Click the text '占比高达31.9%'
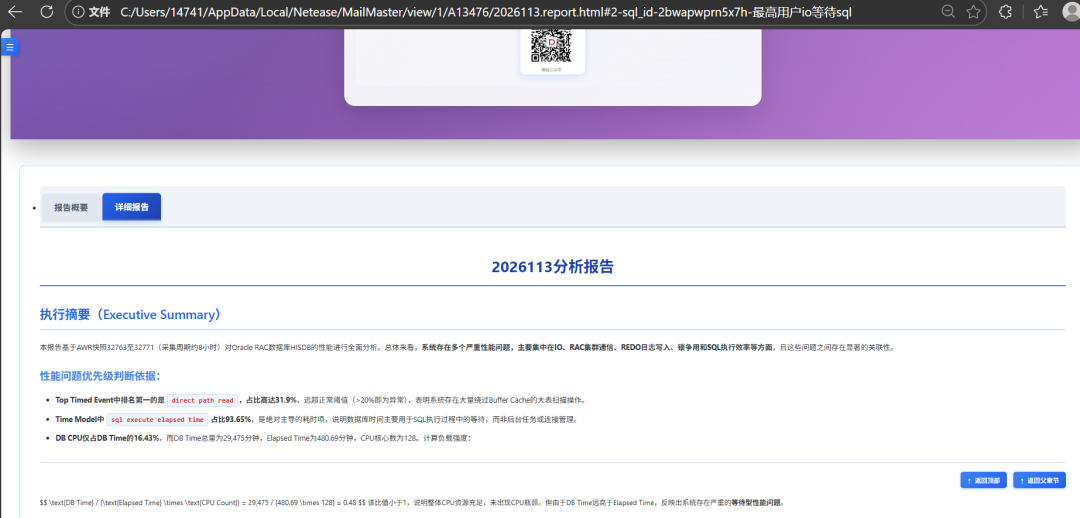The width and height of the screenshot is (1080, 518). click(x=271, y=400)
